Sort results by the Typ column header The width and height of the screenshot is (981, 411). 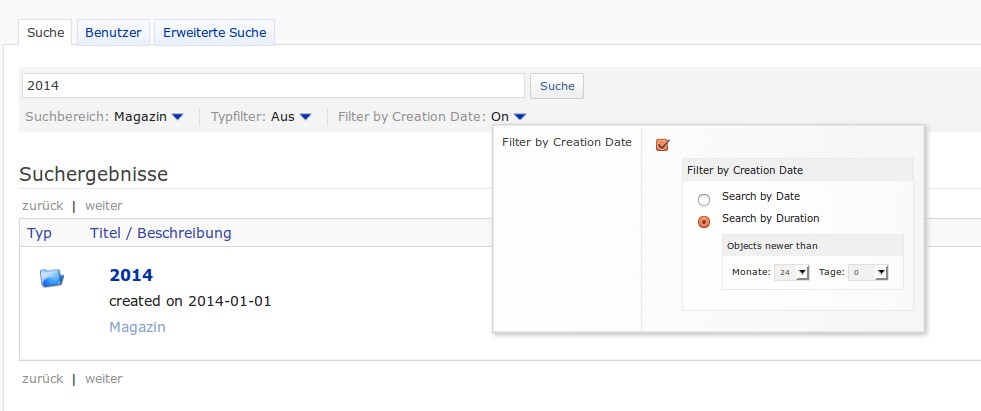click(39, 233)
